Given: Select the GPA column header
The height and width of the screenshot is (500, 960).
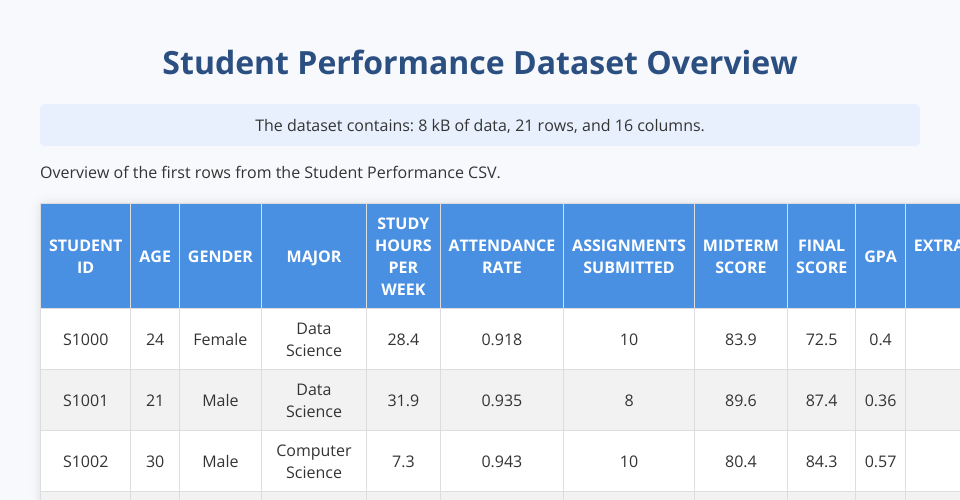Looking at the screenshot, I should (x=880, y=256).
